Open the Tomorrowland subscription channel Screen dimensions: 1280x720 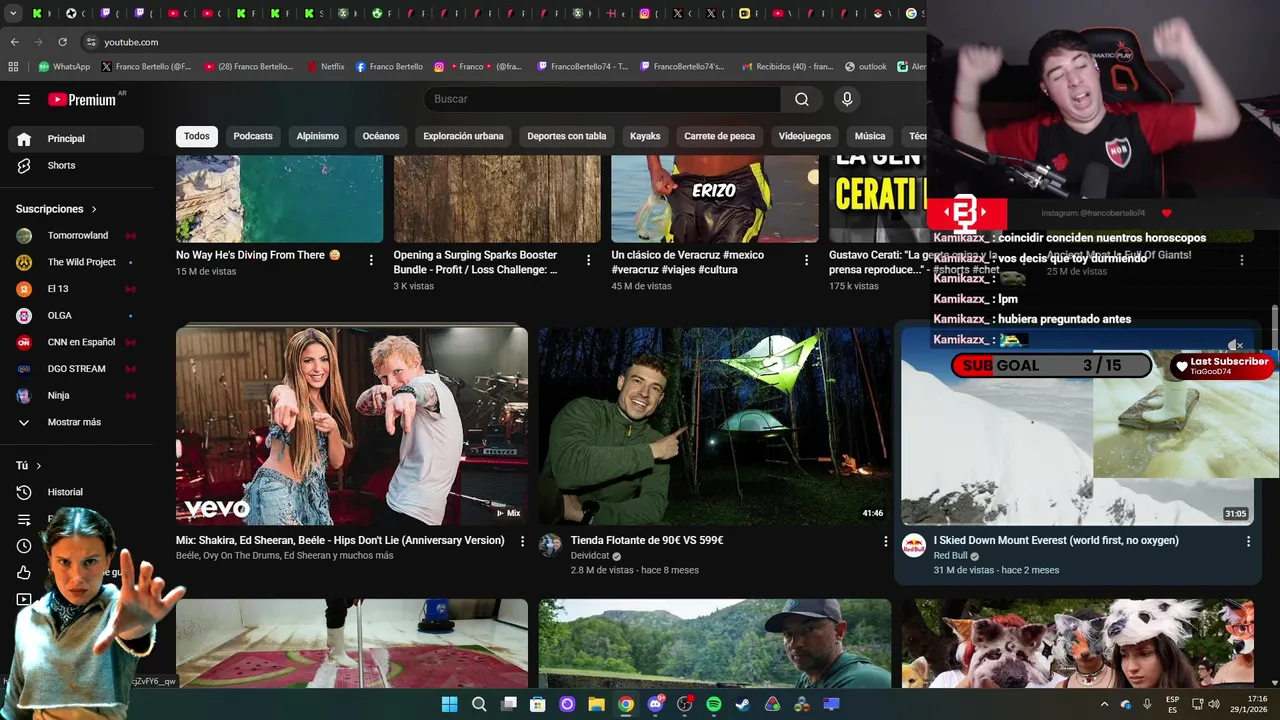(76, 235)
